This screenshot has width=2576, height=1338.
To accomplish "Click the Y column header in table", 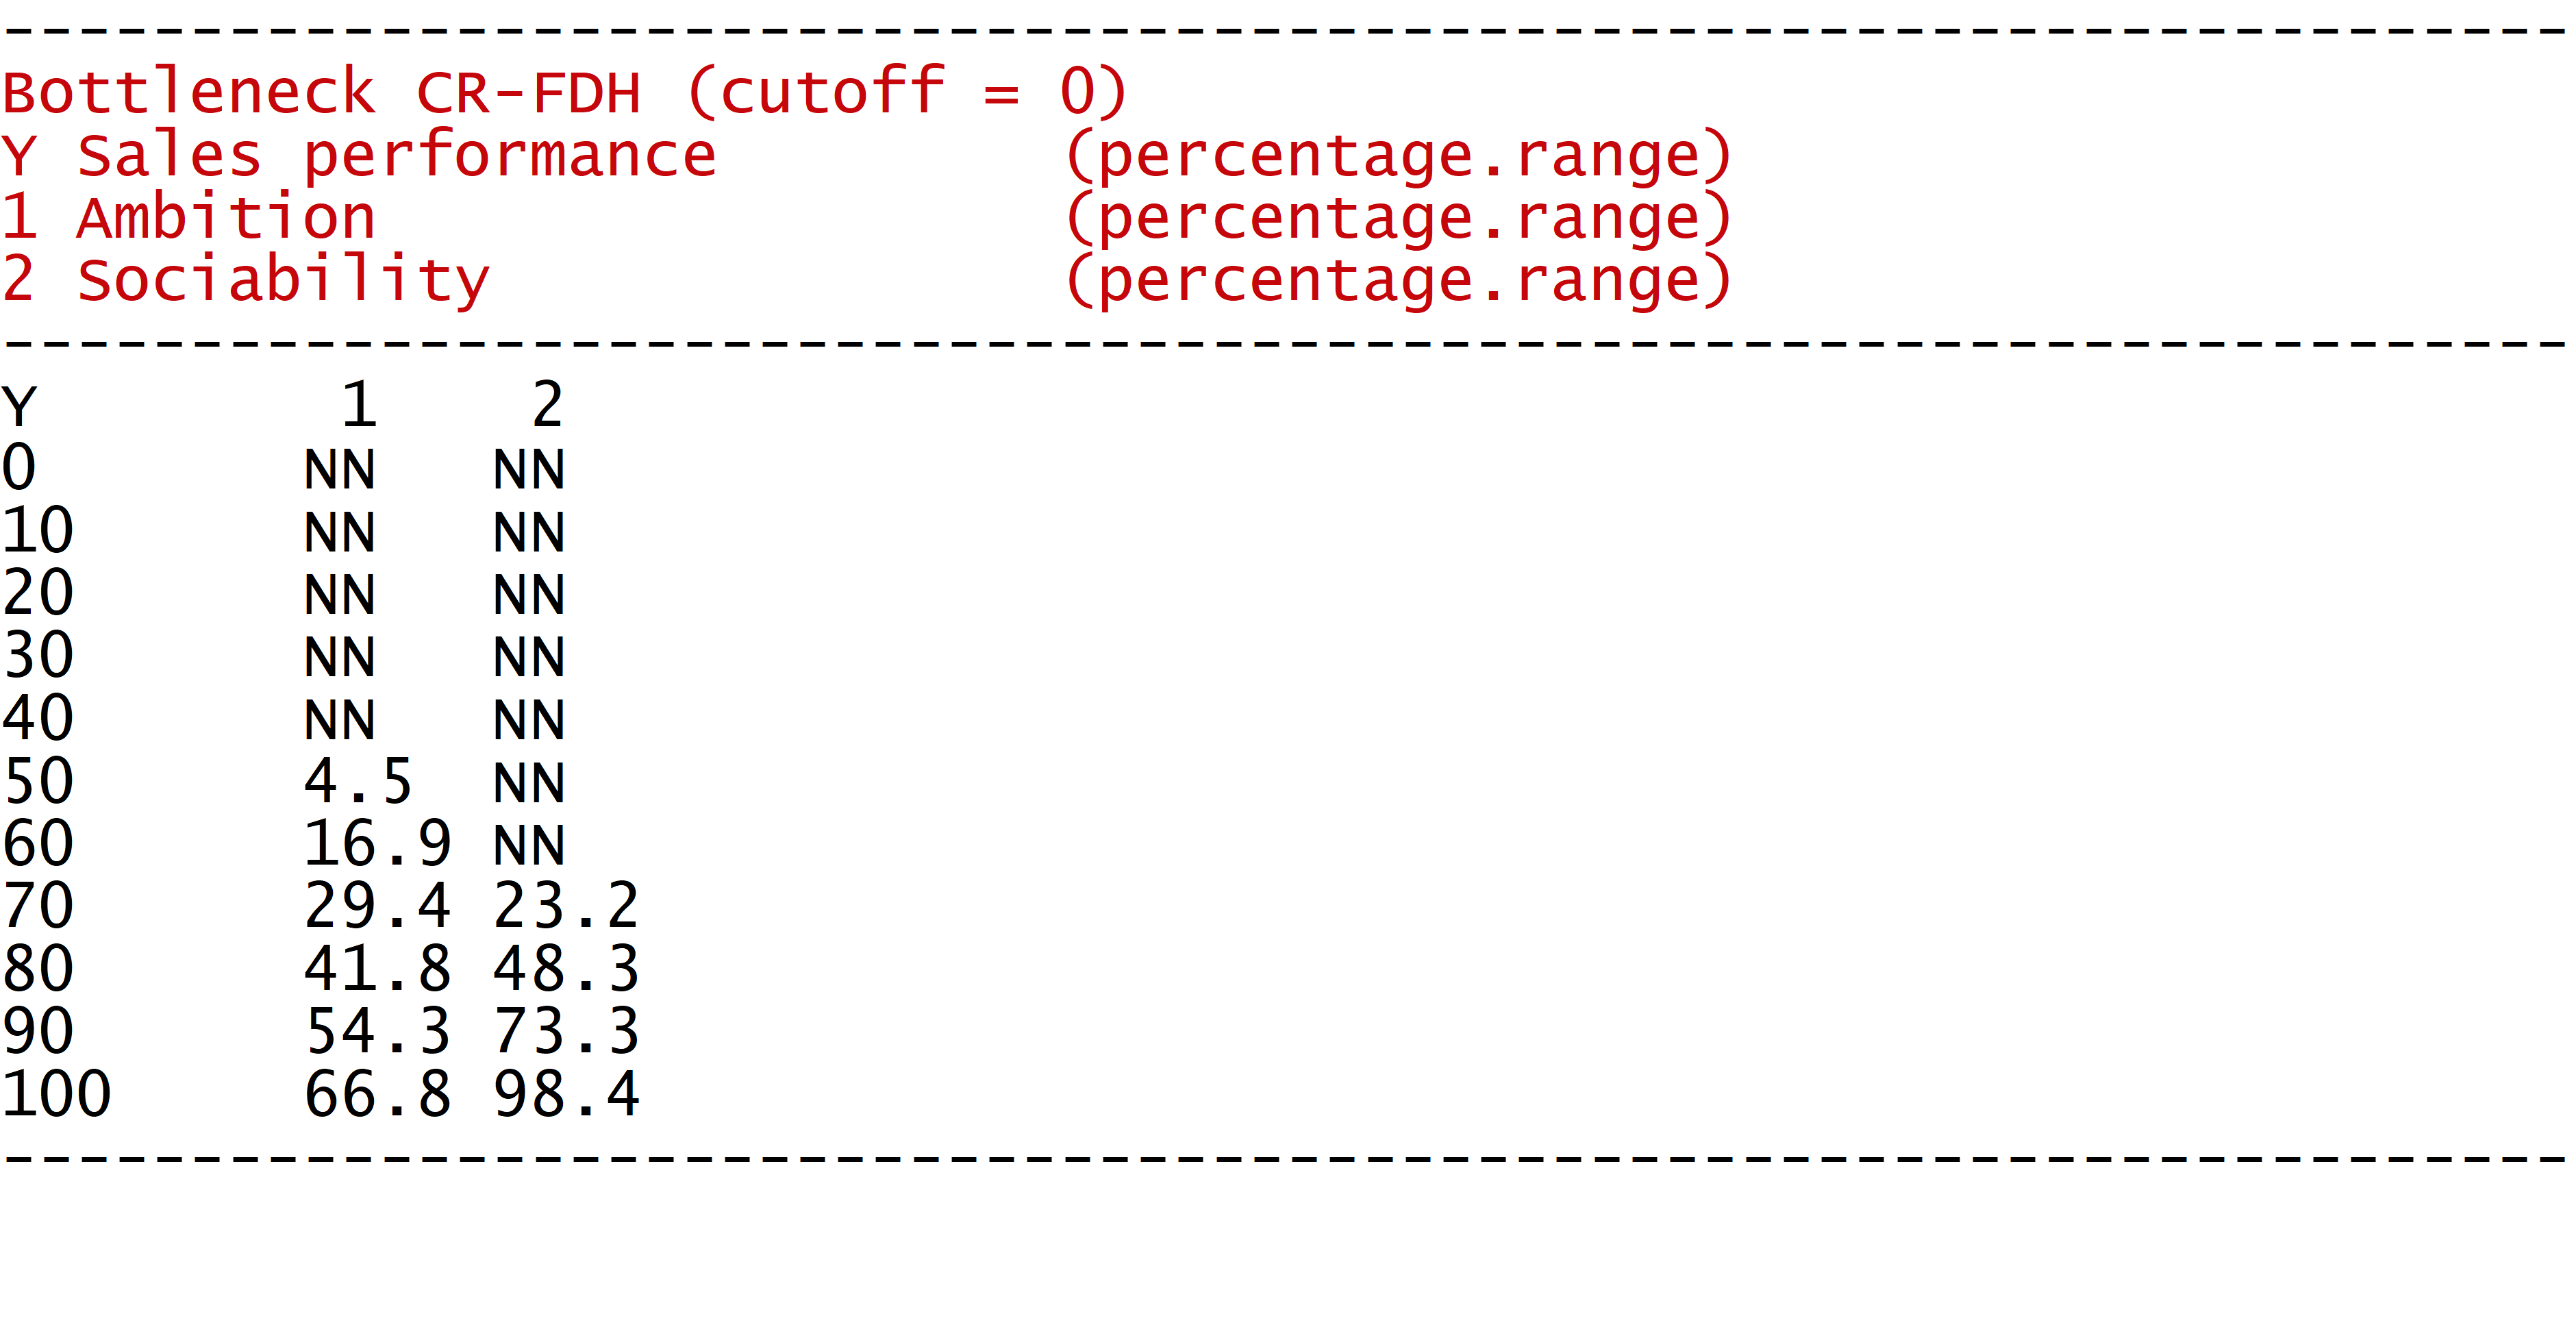I will (x=19, y=406).
